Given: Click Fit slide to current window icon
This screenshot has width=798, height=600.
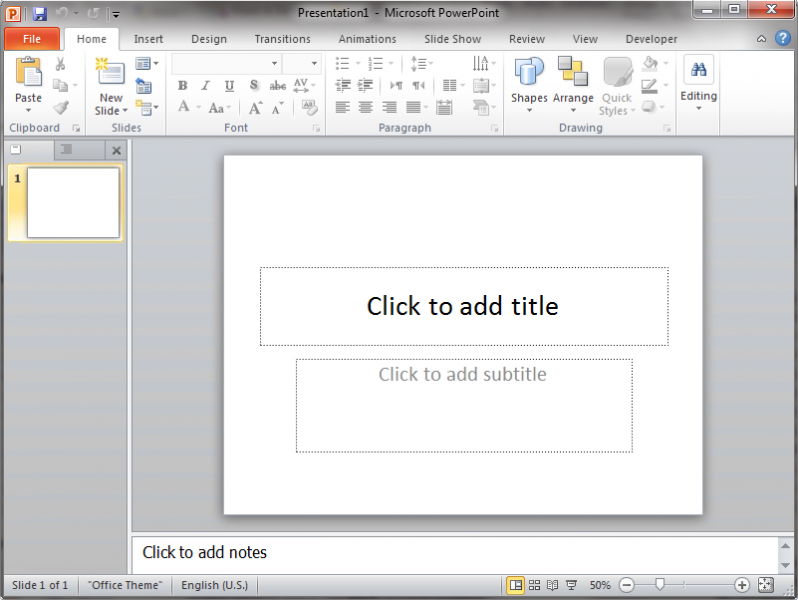Looking at the screenshot, I should tap(766, 585).
